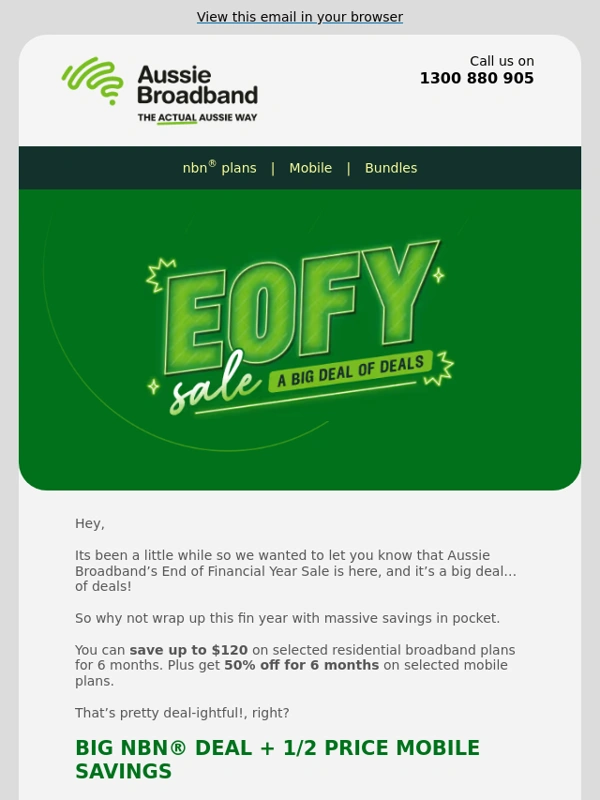Go to the "Bundles" navigation item
This screenshot has height=800, width=600.
[x=391, y=168]
